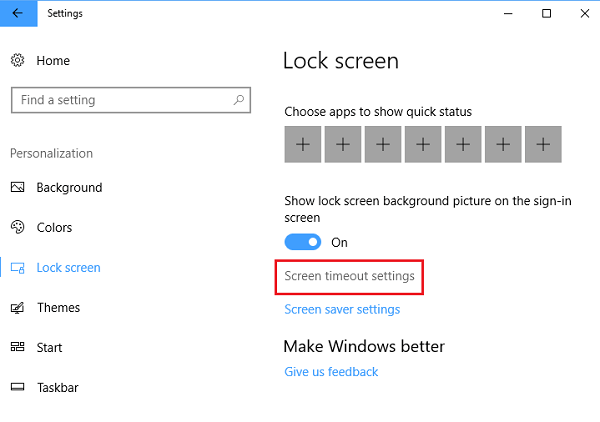This screenshot has height=422, width=600.
Task: Click the Home gear icon
Action: tap(18, 61)
